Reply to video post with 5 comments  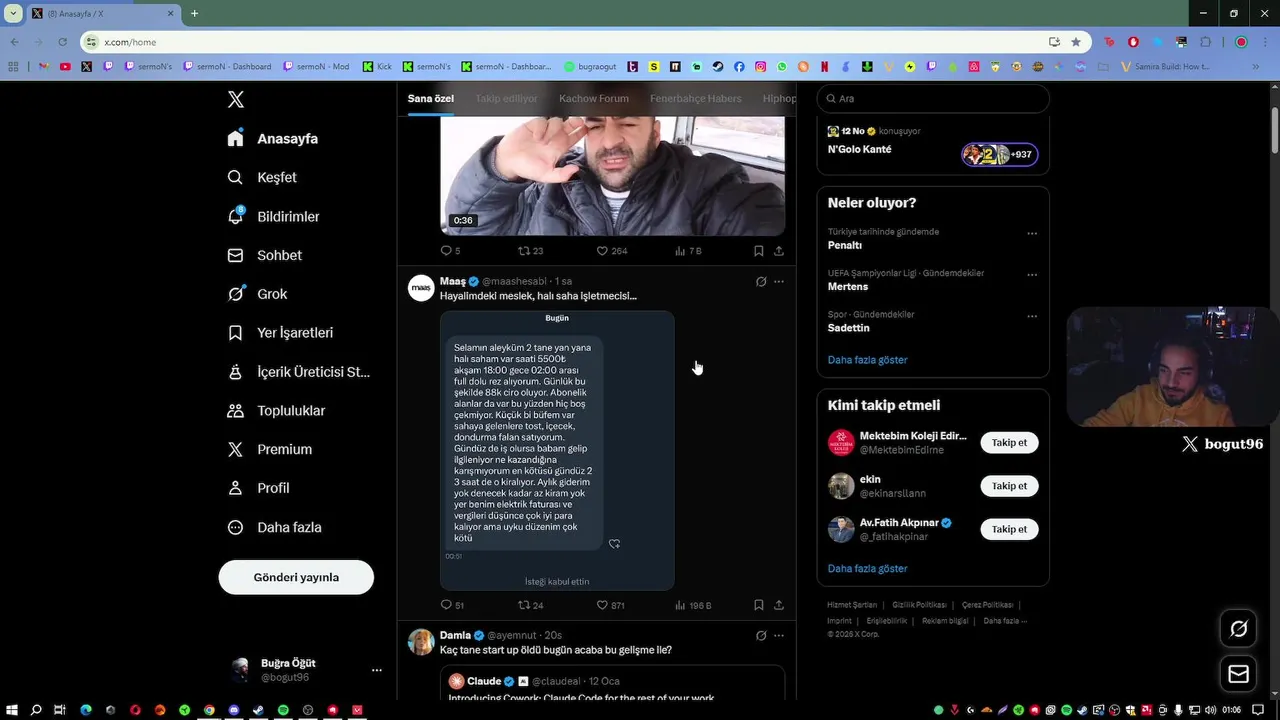[450, 251]
